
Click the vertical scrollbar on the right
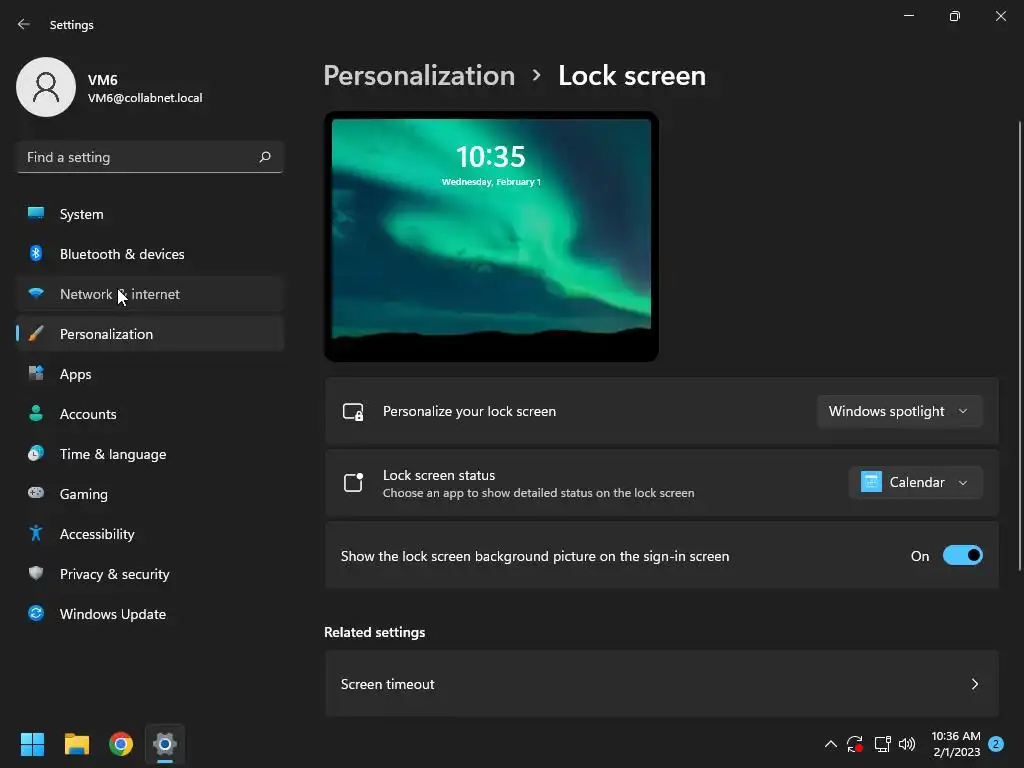[1019, 346]
